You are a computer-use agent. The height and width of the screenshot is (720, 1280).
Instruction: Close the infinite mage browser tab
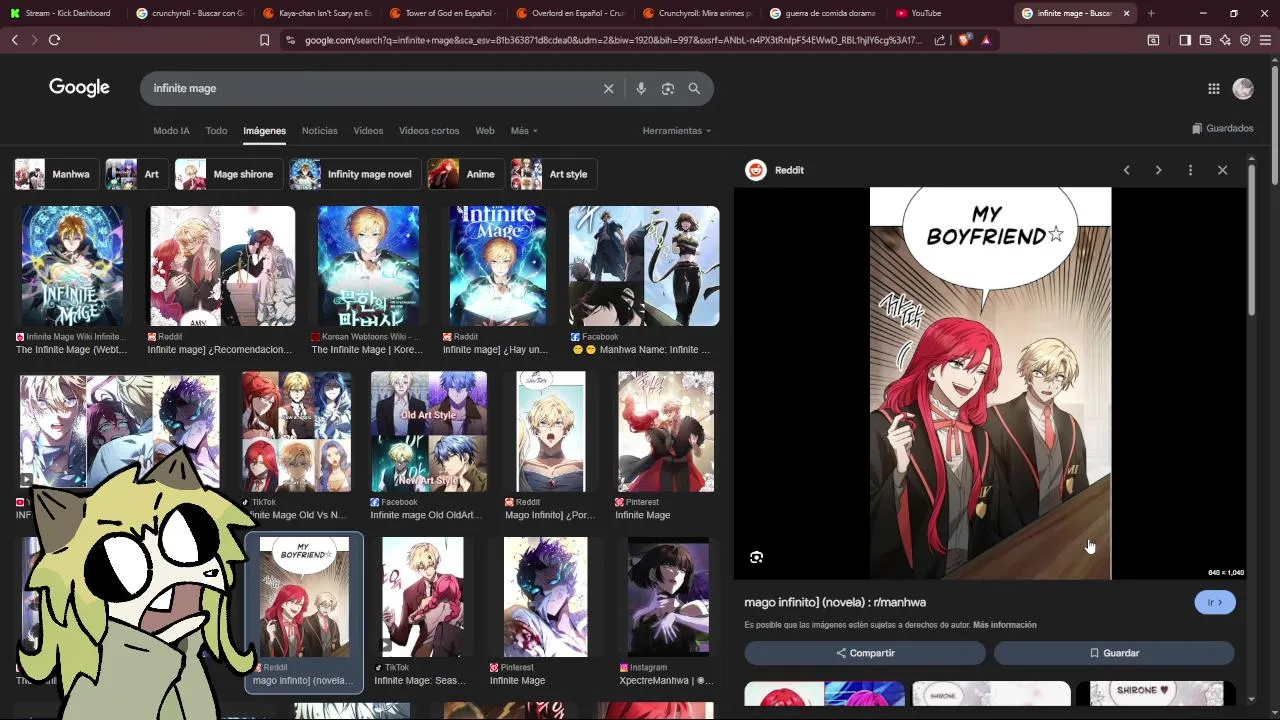click(1126, 13)
